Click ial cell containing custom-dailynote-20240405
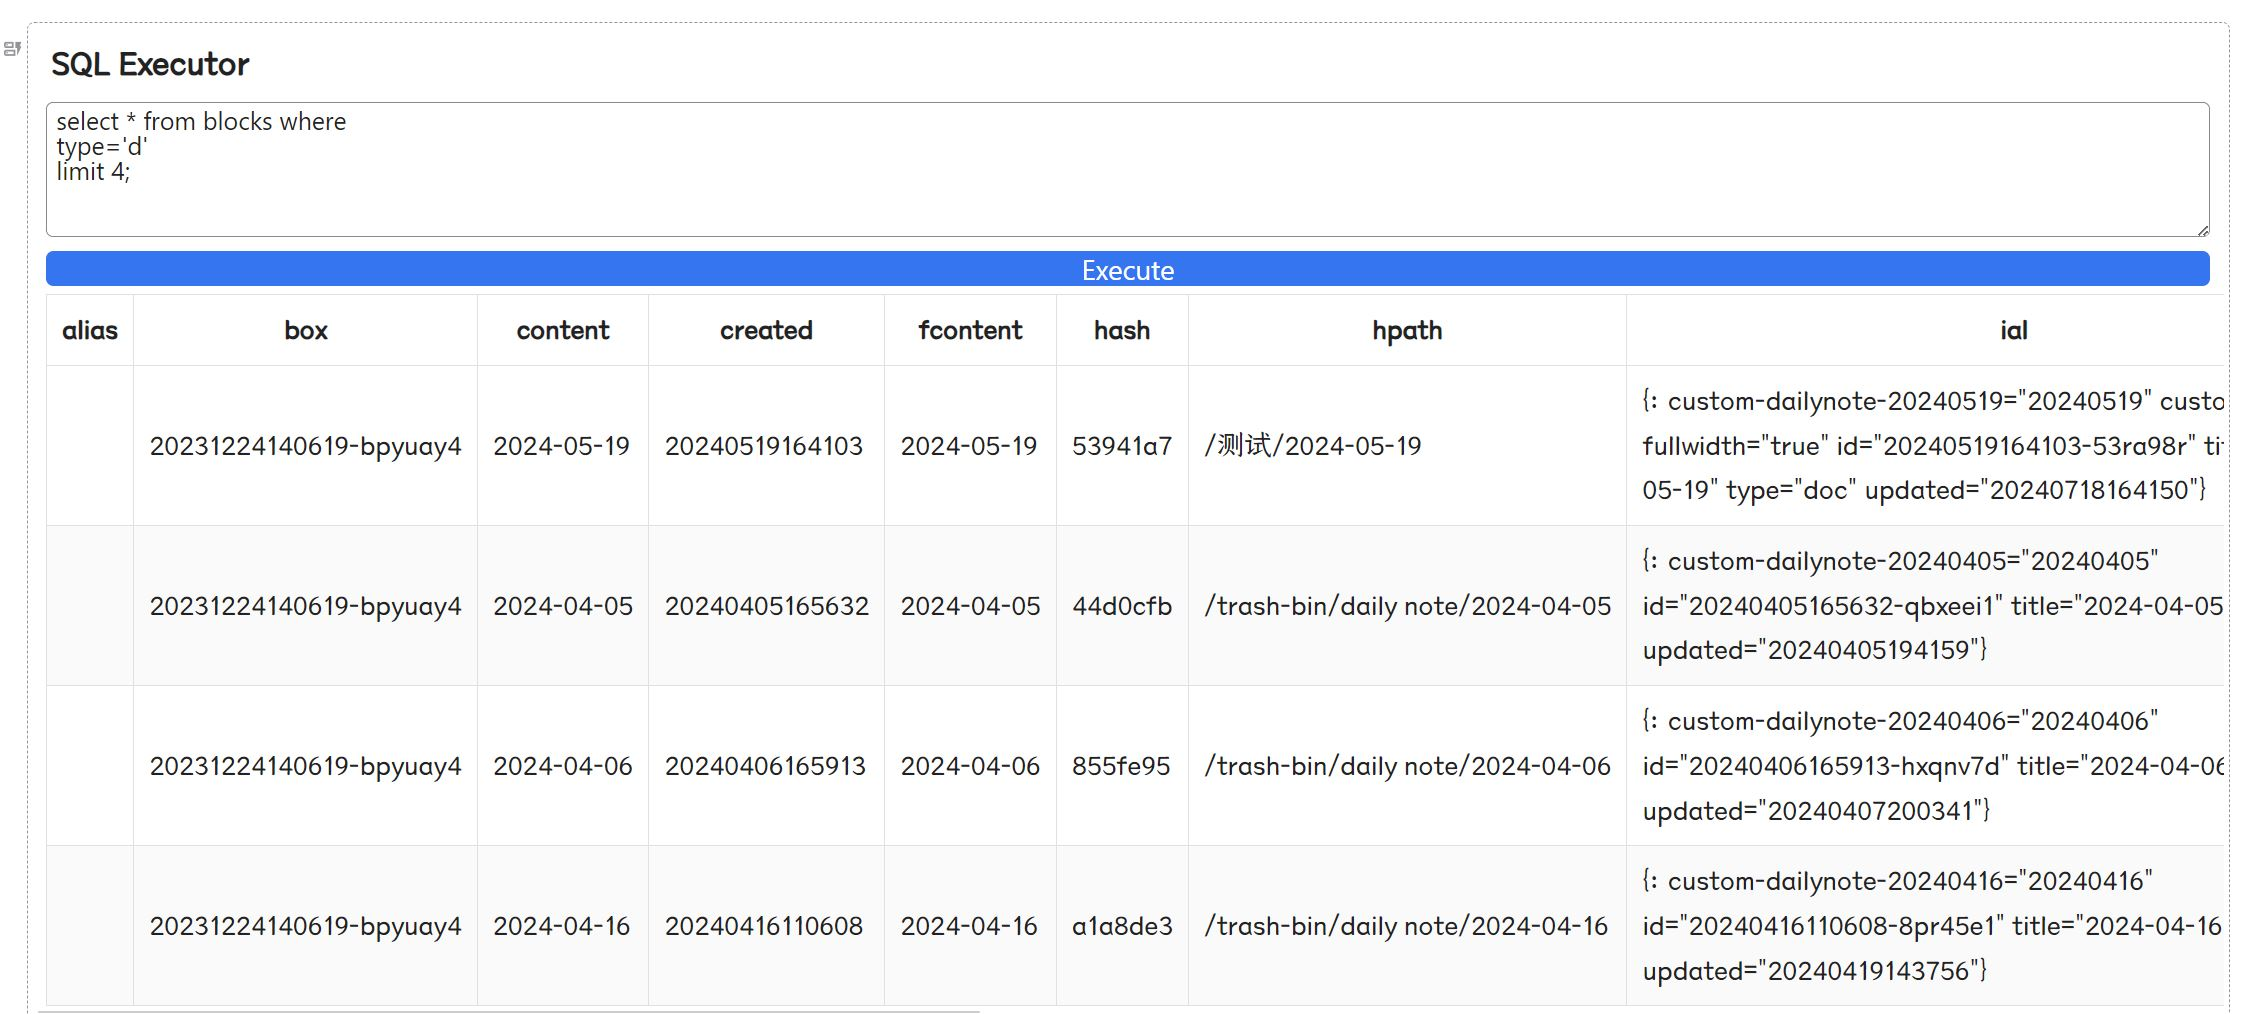The width and height of the screenshot is (2249, 1014). [x=1925, y=606]
